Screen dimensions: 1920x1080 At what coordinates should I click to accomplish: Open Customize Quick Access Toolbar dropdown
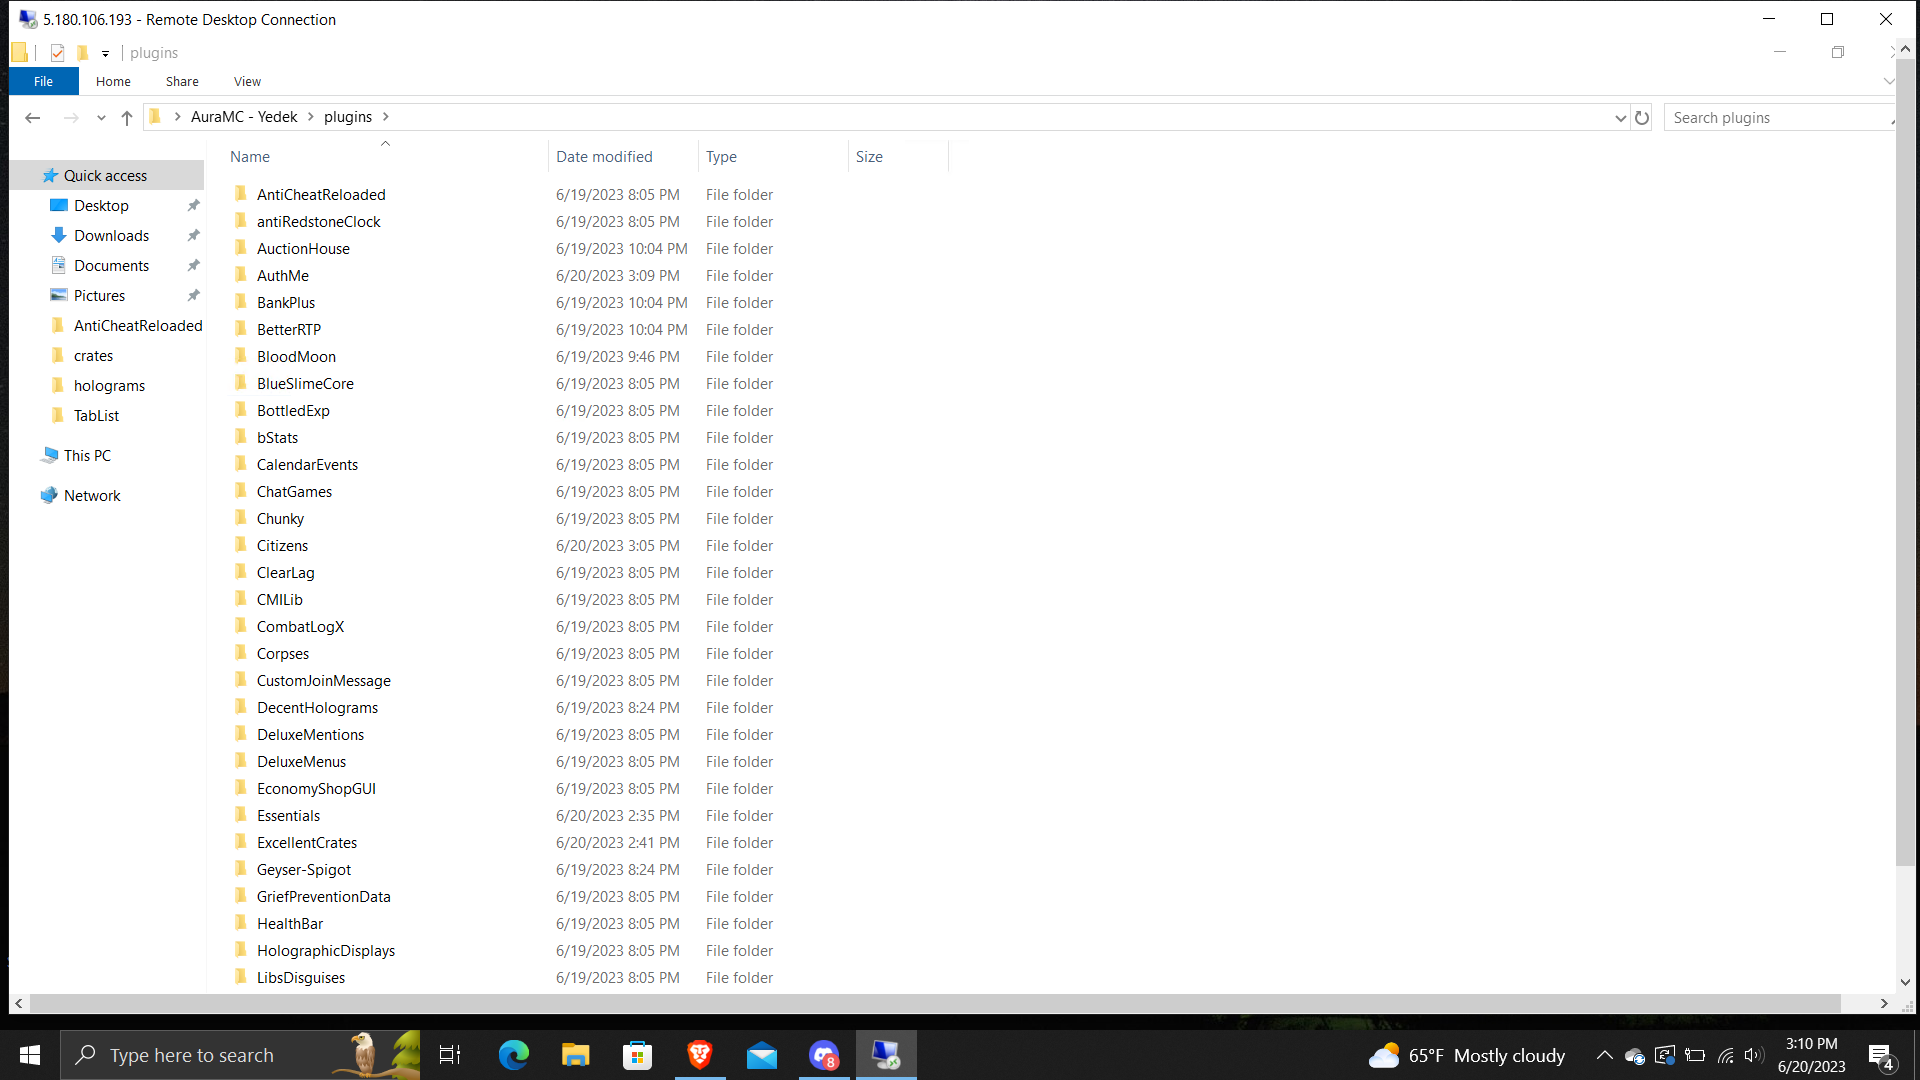(105, 54)
